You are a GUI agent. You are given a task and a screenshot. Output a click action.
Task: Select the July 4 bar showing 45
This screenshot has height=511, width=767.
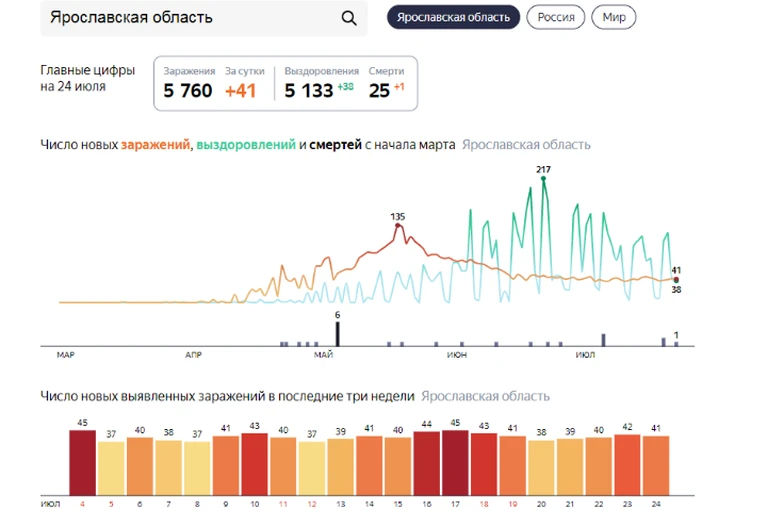82,463
